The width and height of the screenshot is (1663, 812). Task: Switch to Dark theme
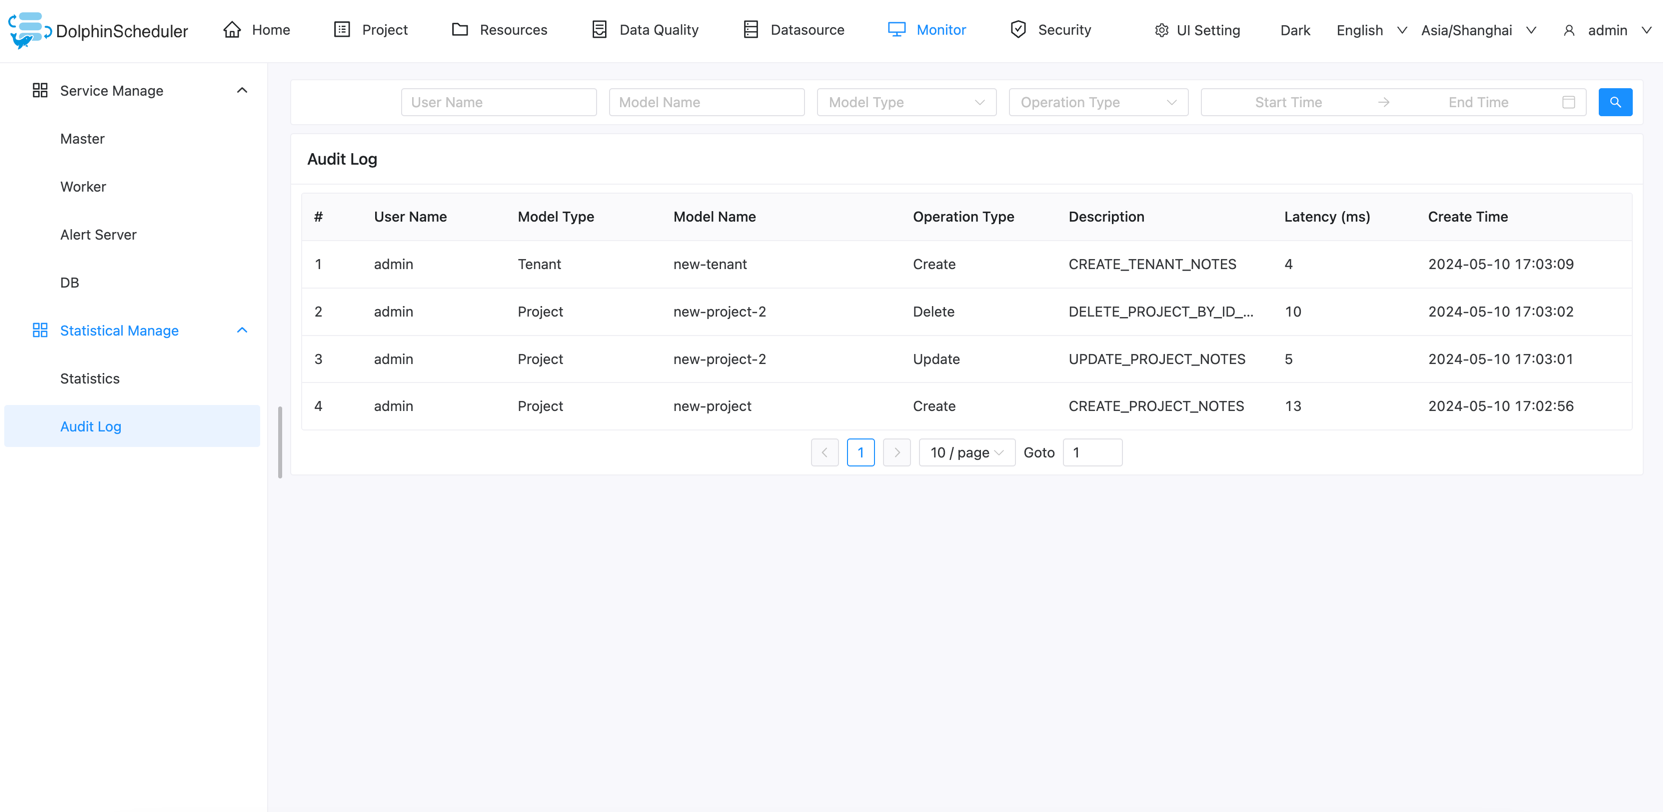point(1295,30)
